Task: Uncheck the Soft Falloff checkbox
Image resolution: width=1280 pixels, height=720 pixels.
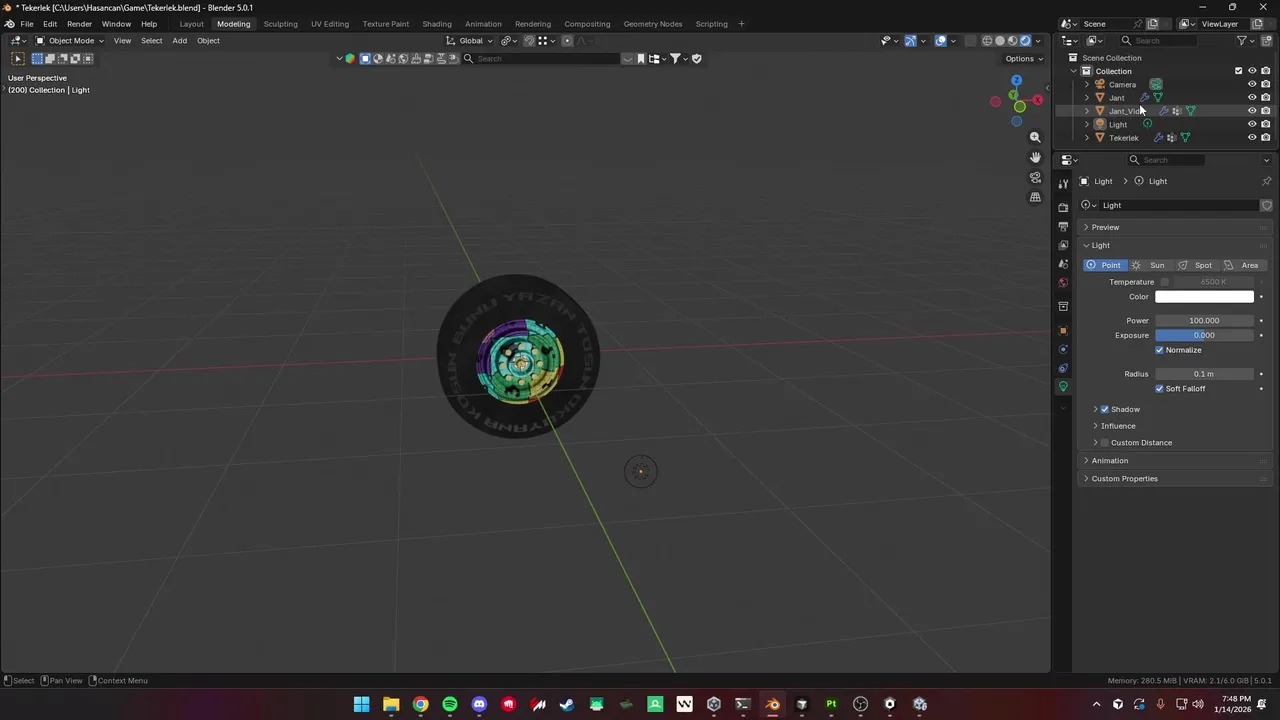Action: click(1160, 388)
